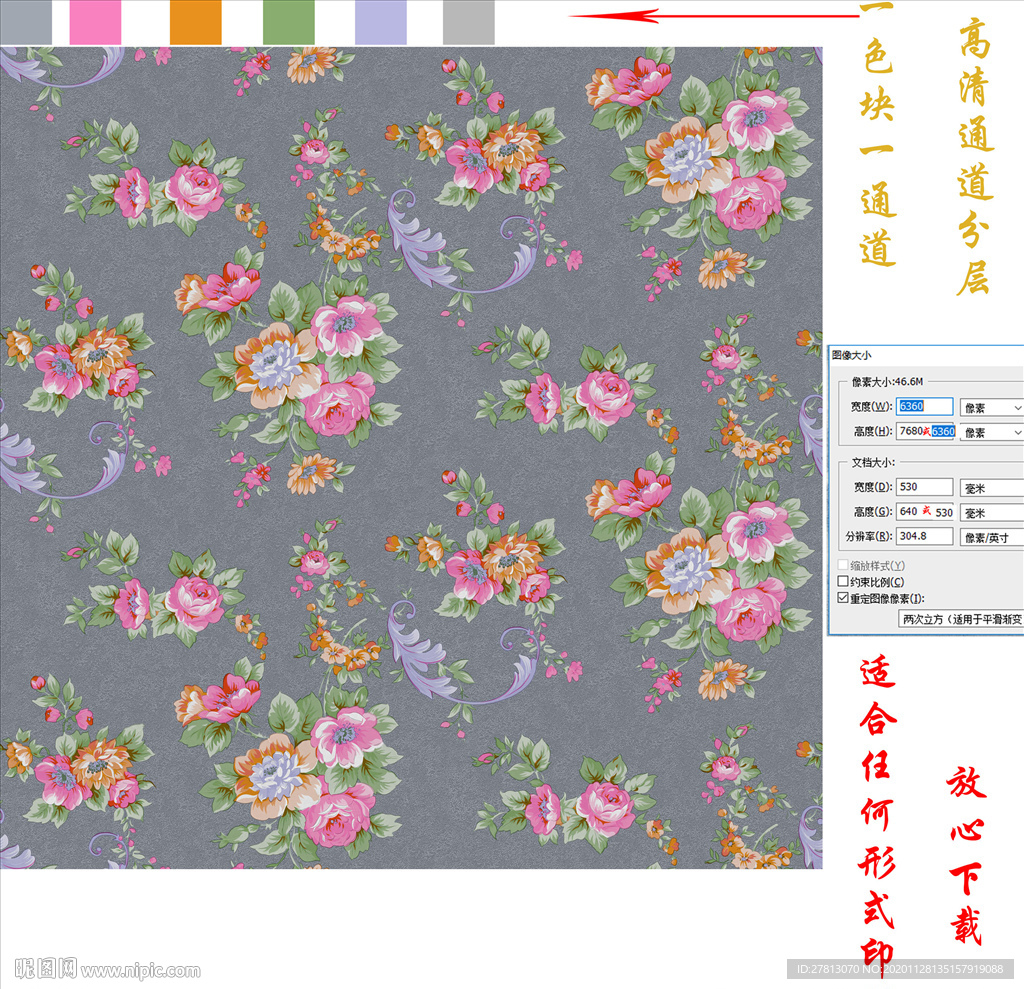1024x989 pixels.
Task: Expand the 两次立方 resample method dropdown
Action: (961, 619)
